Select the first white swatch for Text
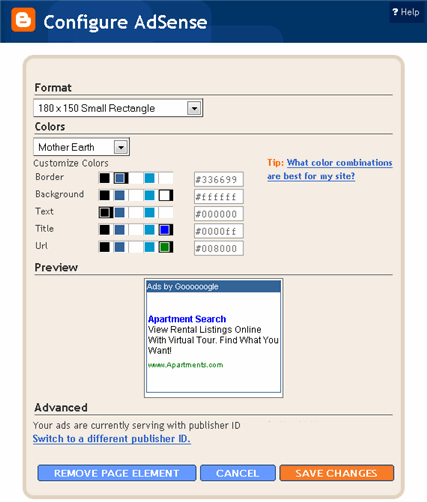The image size is (427, 502). tap(135, 212)
